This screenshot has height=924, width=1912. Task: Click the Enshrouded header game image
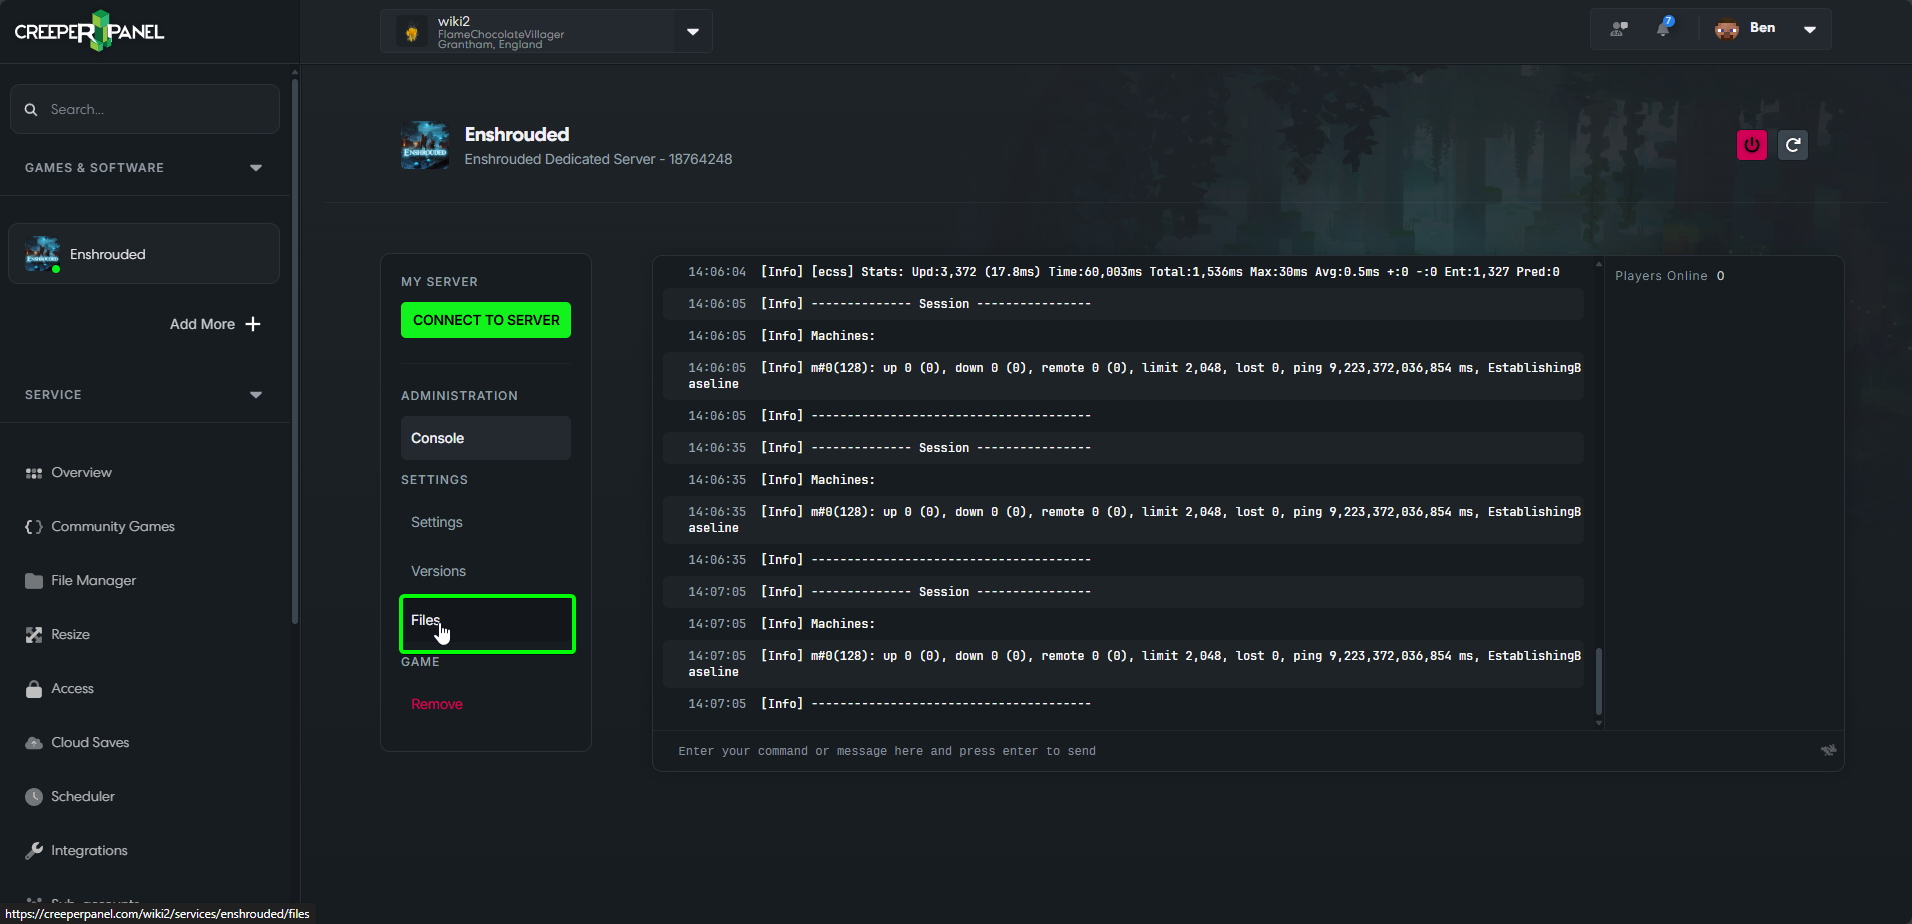coord(425,145)
